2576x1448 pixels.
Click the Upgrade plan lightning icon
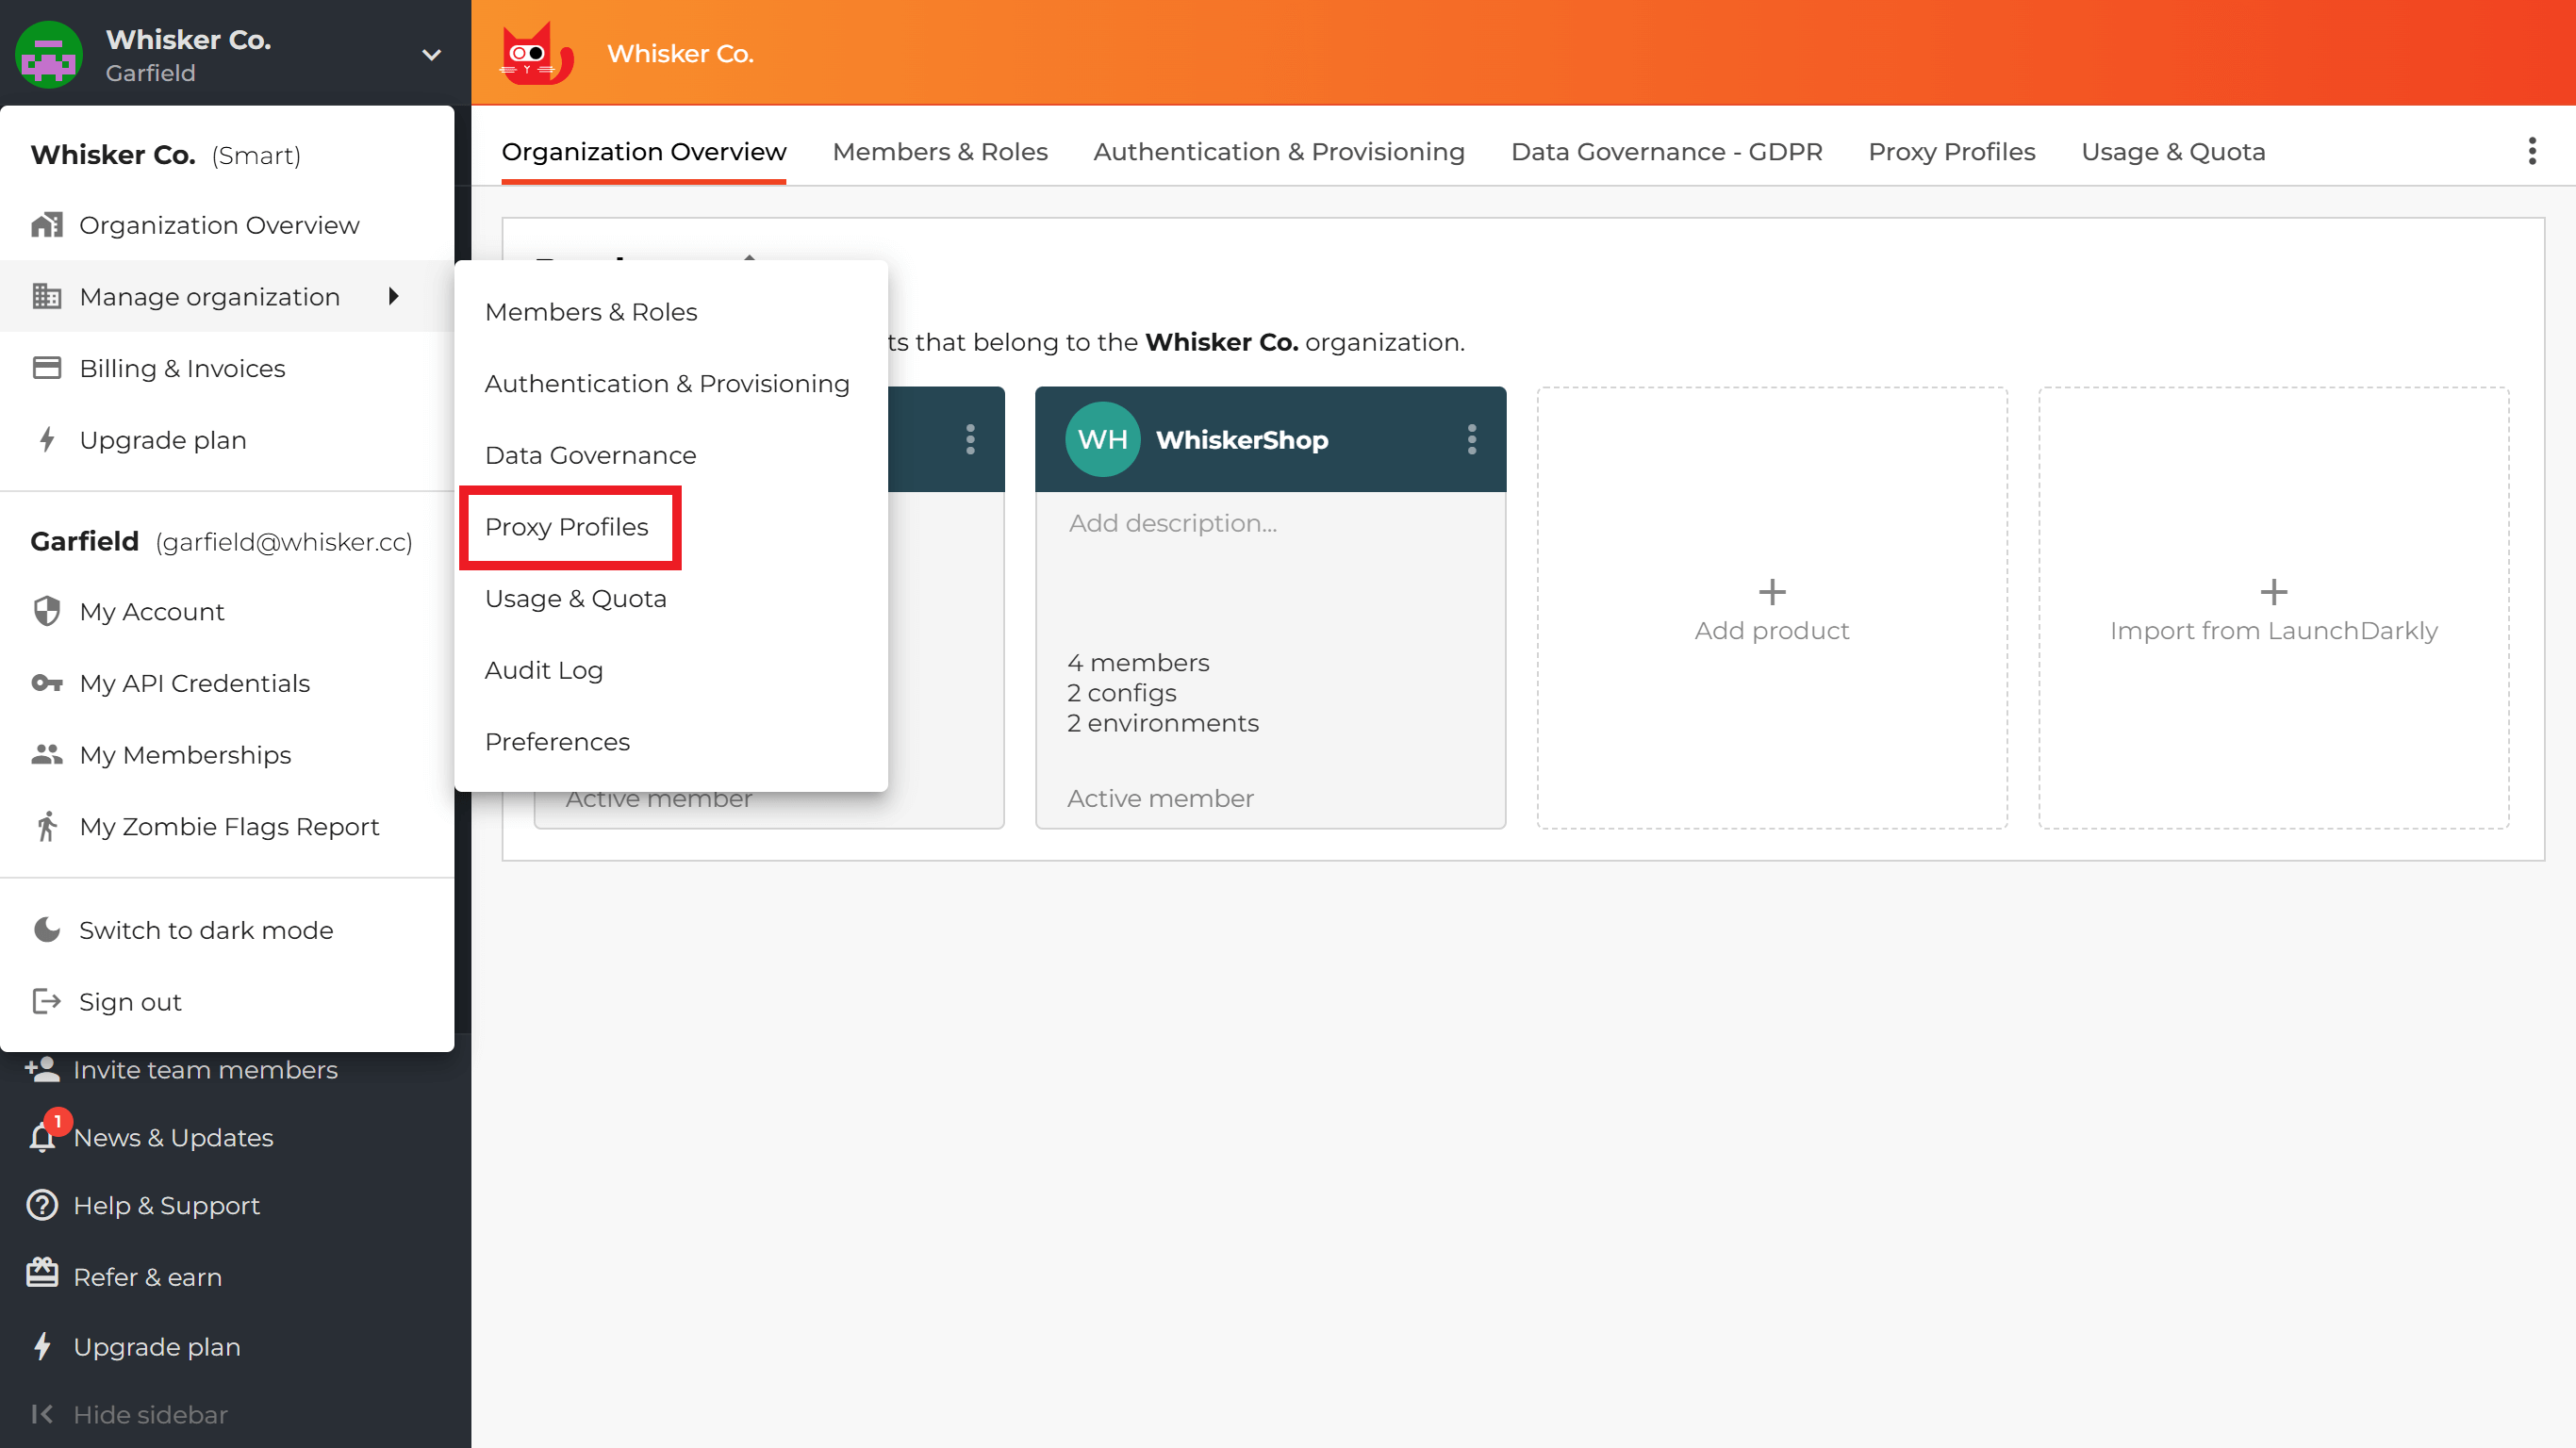(42, 1345)
